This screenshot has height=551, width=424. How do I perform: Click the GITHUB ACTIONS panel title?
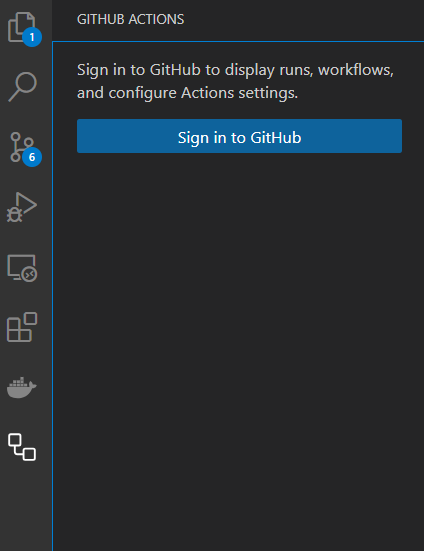(x=130, y=19)
